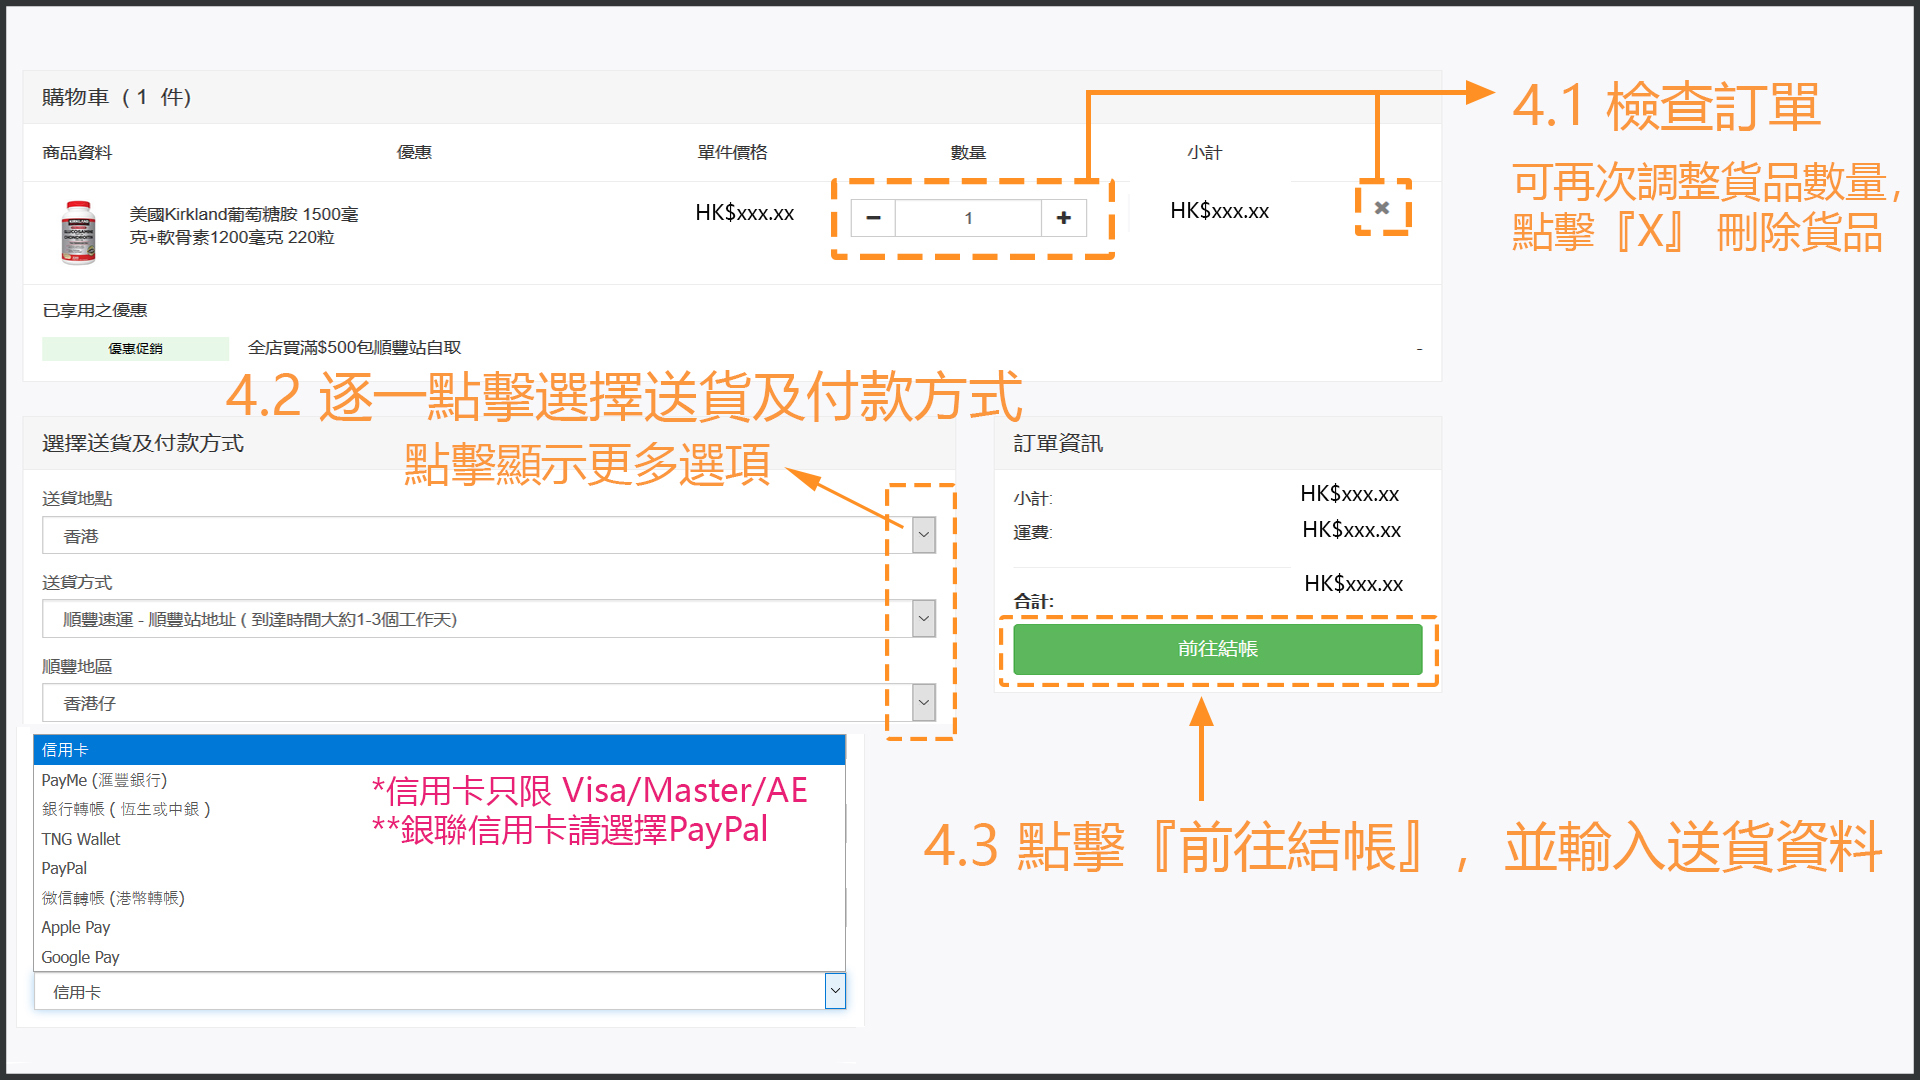Image resolution: width=1920 pixels, height=1080 pixels.
Task: Click the payment method dropdown arrow
Action: click(835, 991)
